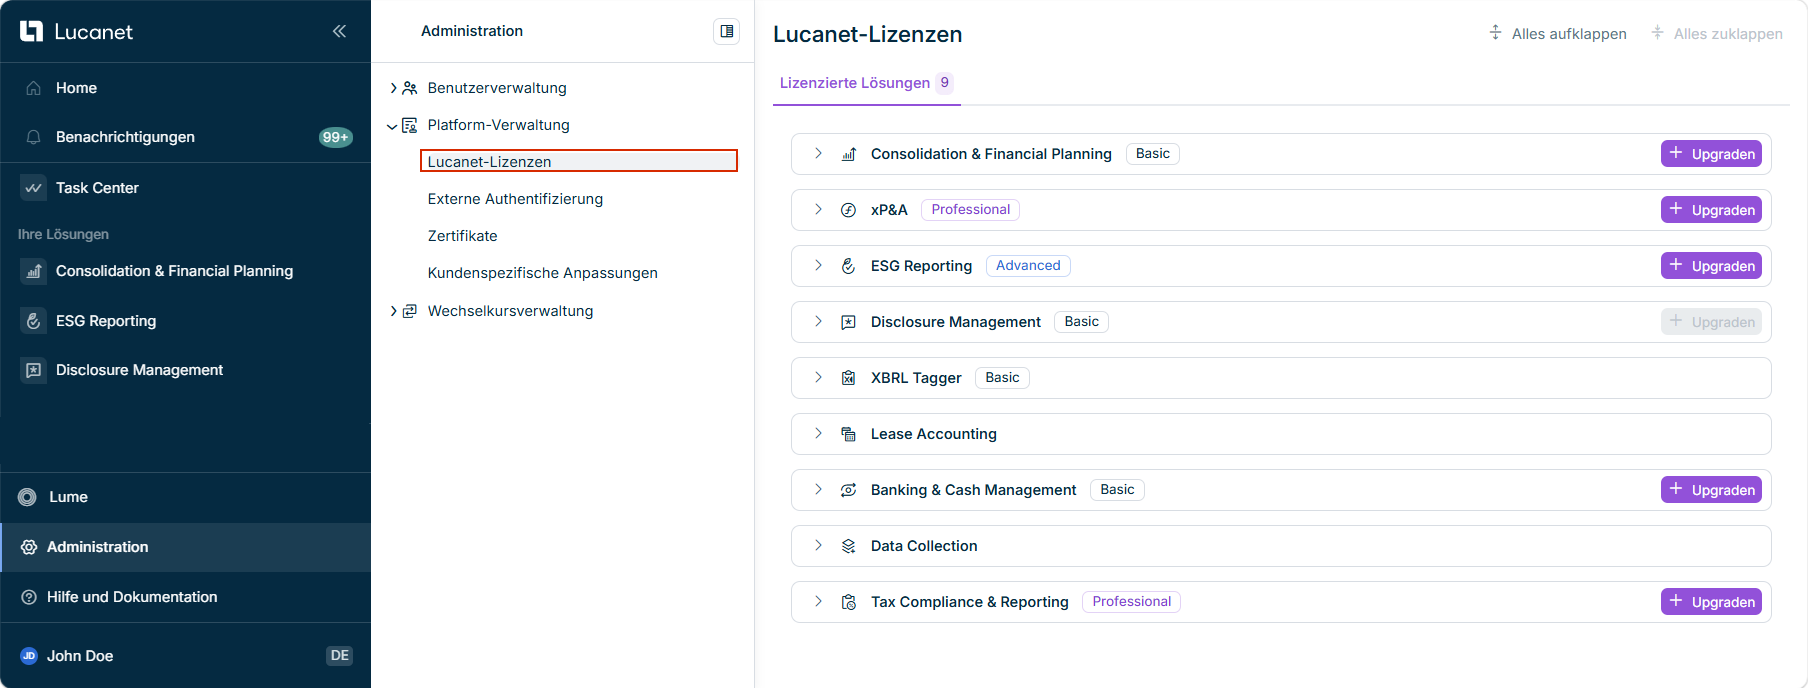1808x688 pixels.
Task: Collapse the left sidebar with double-chevron icon
Action: [339, 31]
